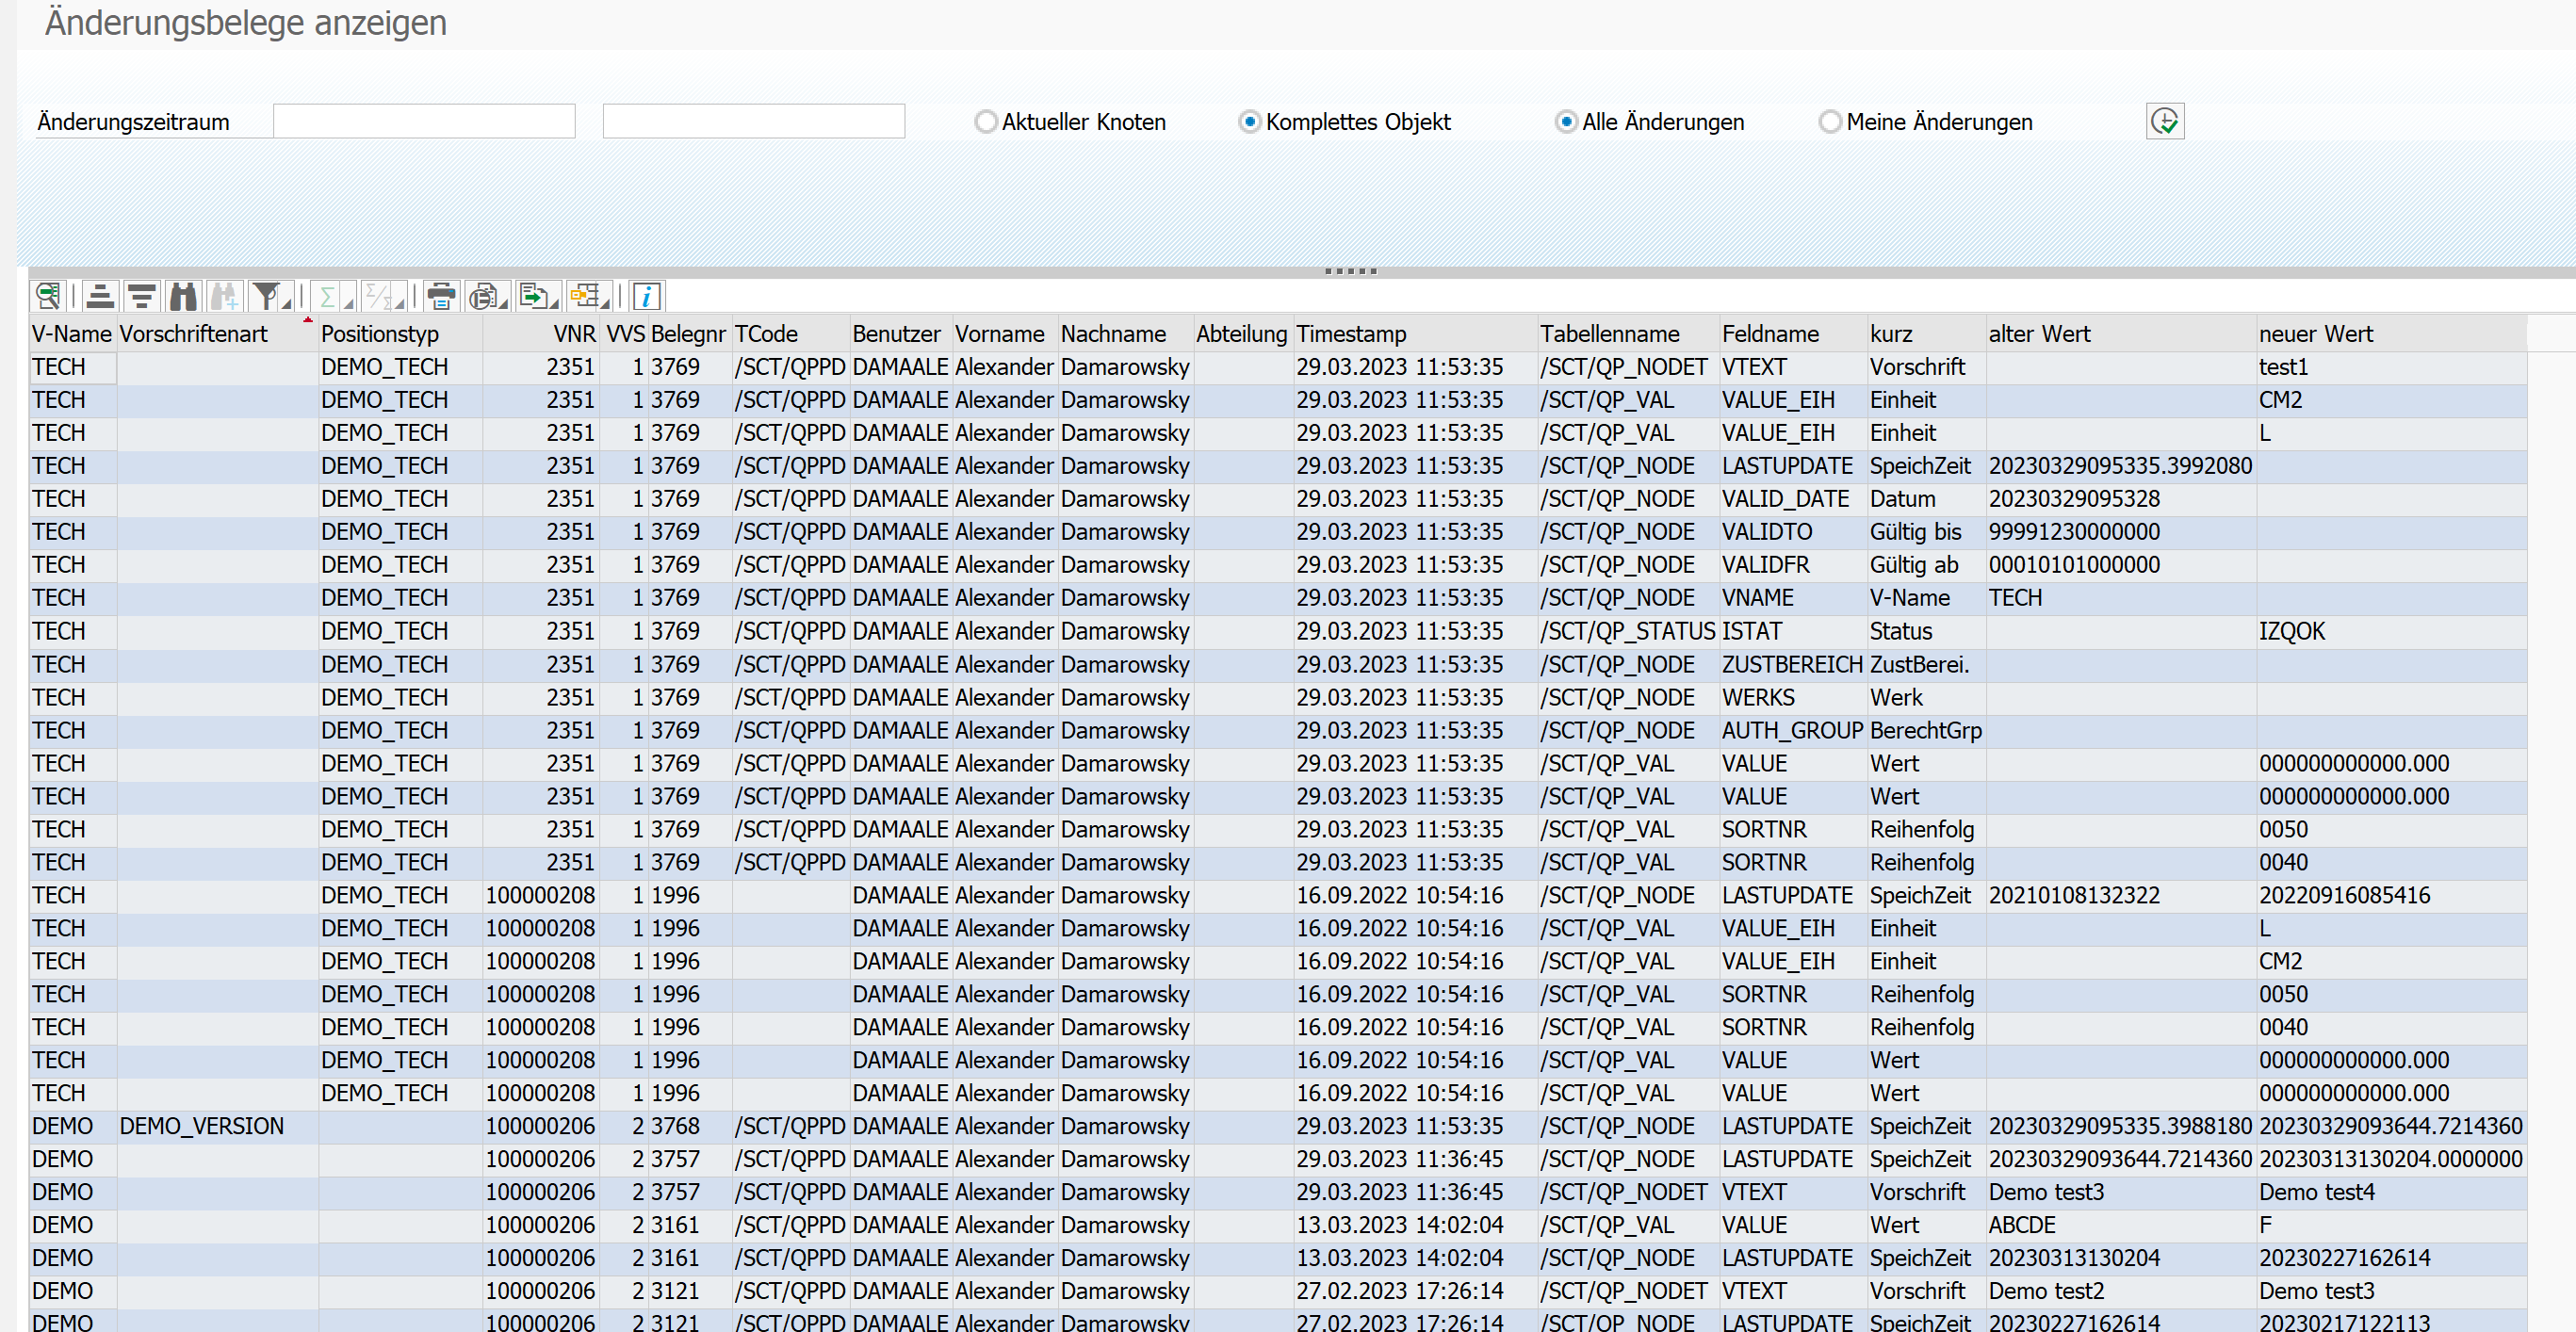
Task: Click the Feldname column header
Action: tap(1770, 334)
